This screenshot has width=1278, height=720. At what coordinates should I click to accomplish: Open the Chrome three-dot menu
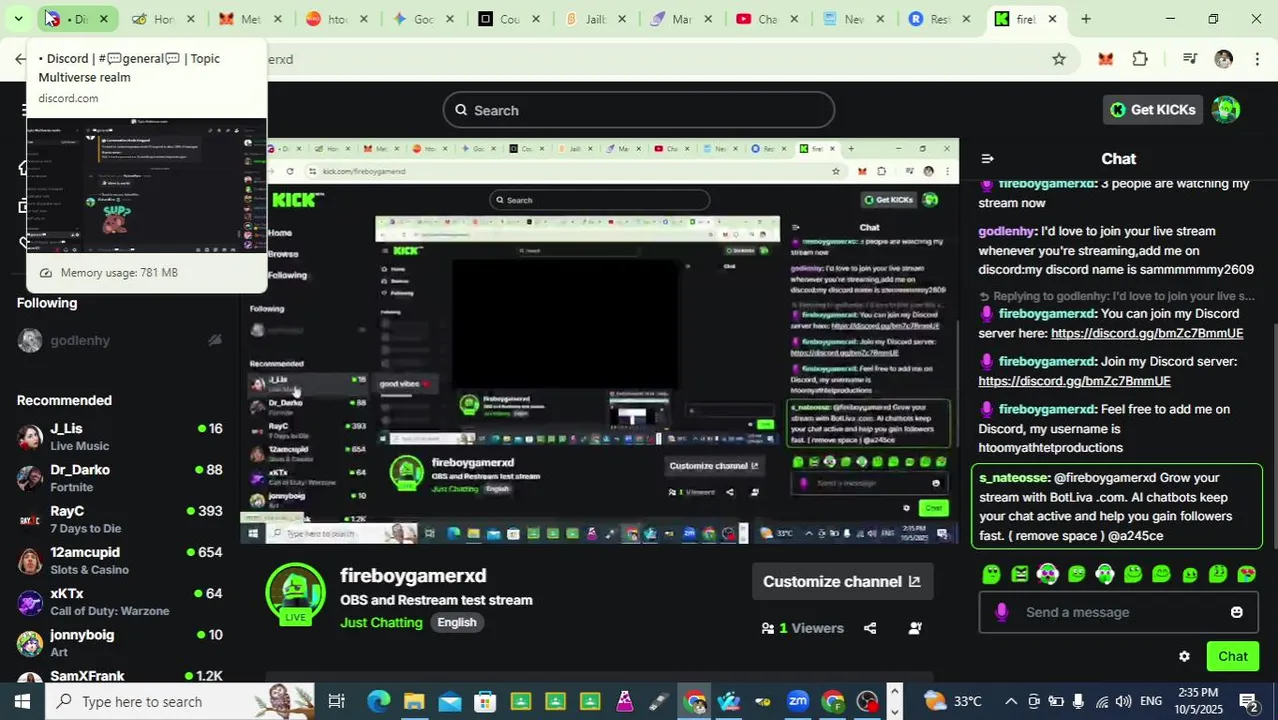click(1255, 59)
